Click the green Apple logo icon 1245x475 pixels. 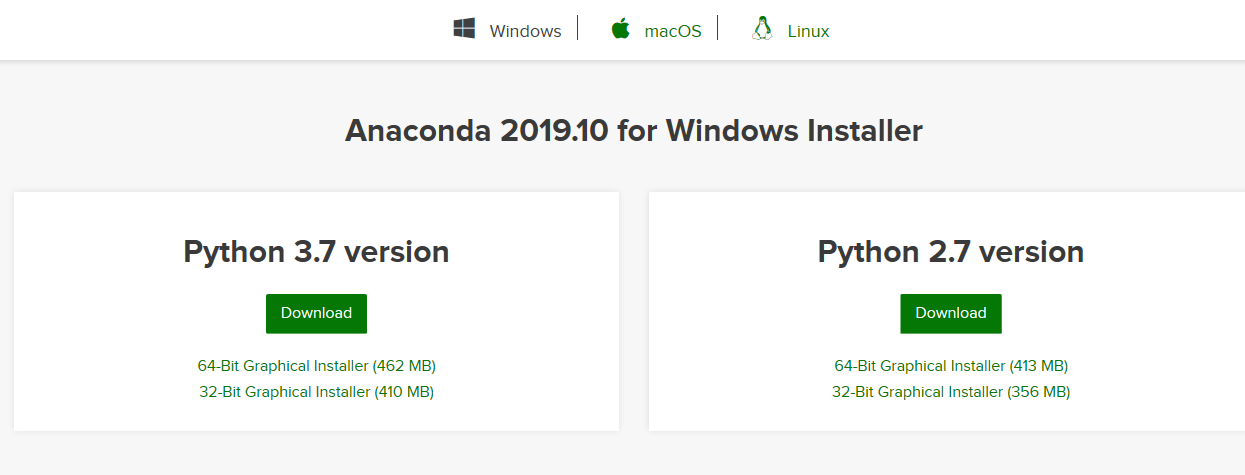(621, 29)
